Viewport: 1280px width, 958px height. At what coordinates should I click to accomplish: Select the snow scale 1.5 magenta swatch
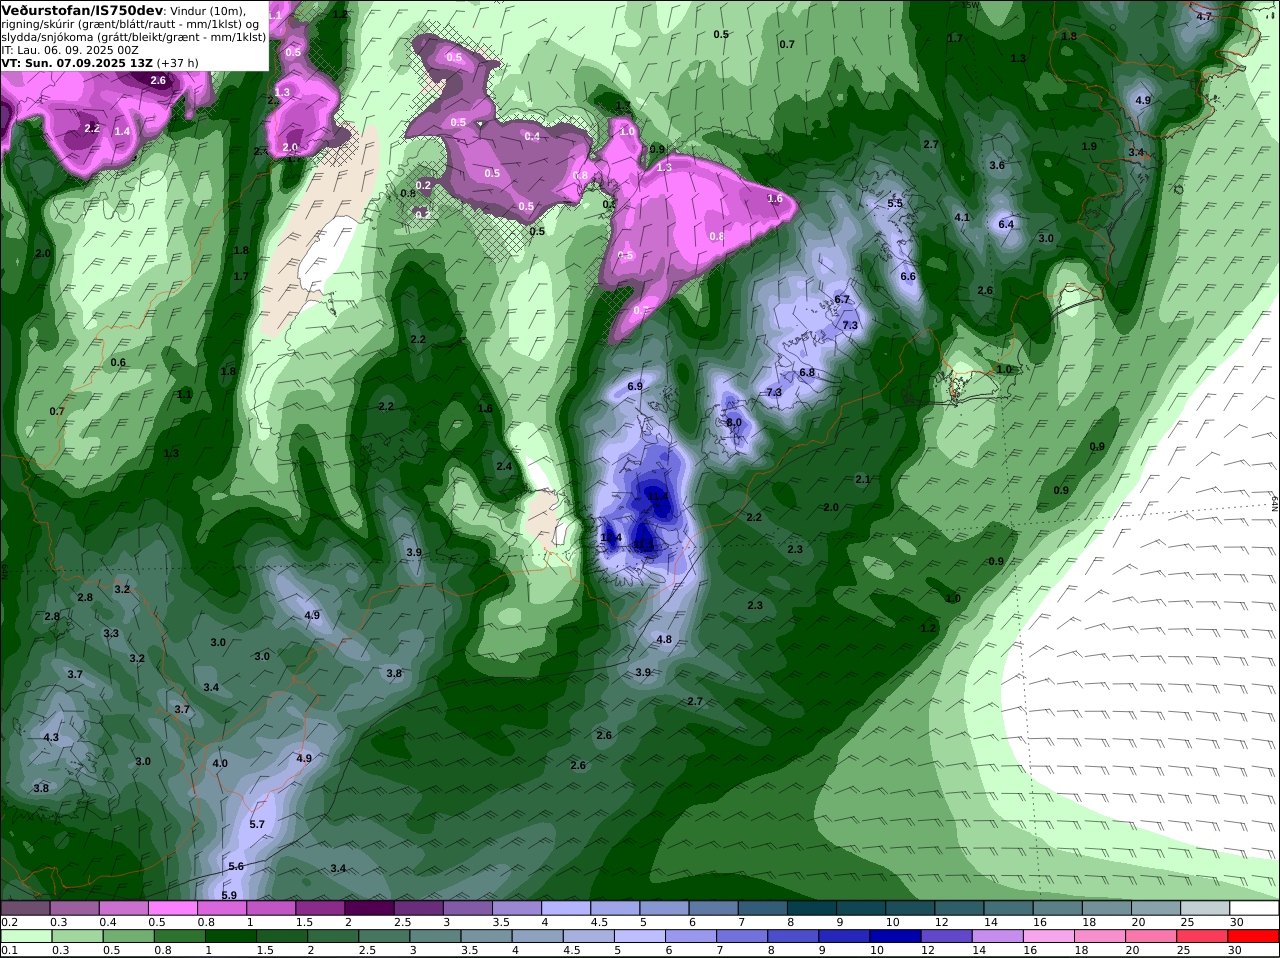(319, 908)
